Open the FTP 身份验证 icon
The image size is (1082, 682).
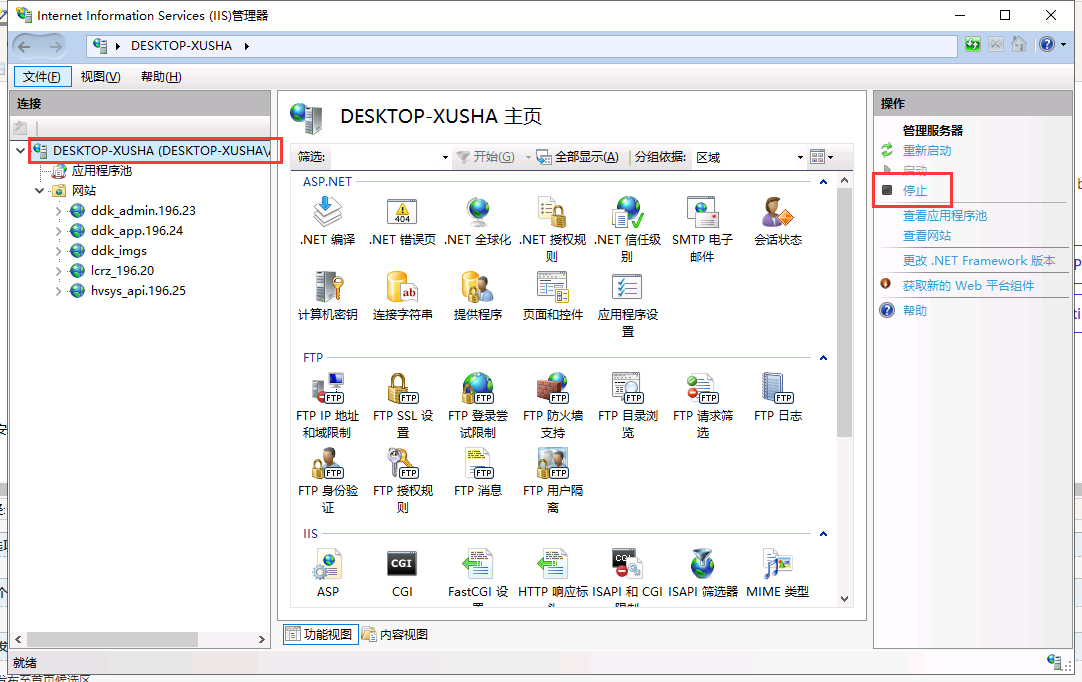pos(328,462)
